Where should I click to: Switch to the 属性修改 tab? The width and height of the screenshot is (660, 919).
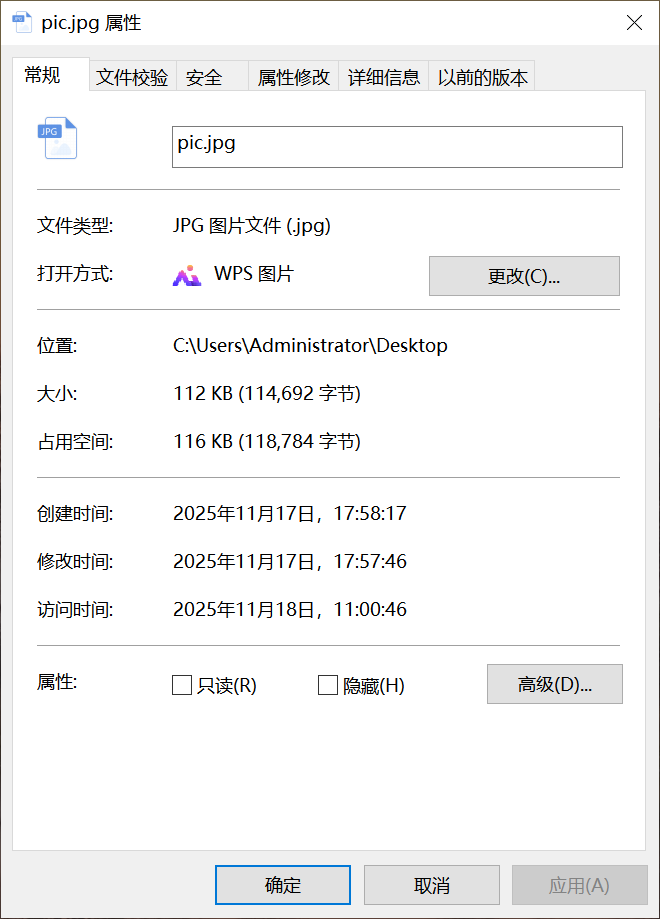click(x=295, y=77)
